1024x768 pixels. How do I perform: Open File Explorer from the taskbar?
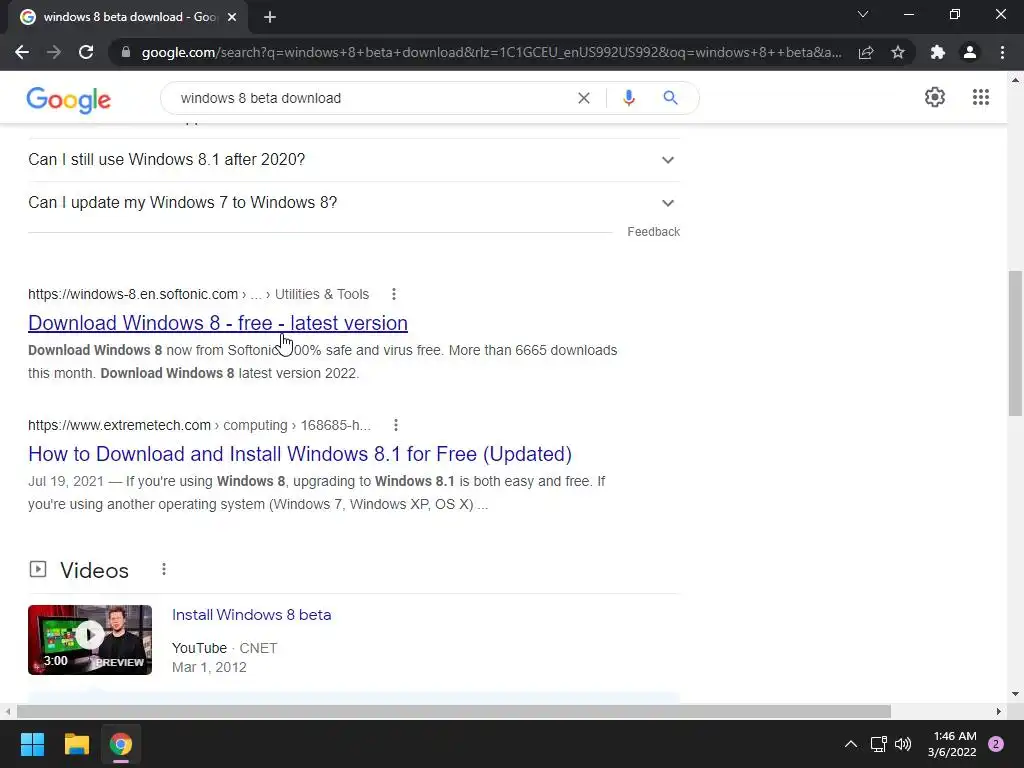pos(76,744)
